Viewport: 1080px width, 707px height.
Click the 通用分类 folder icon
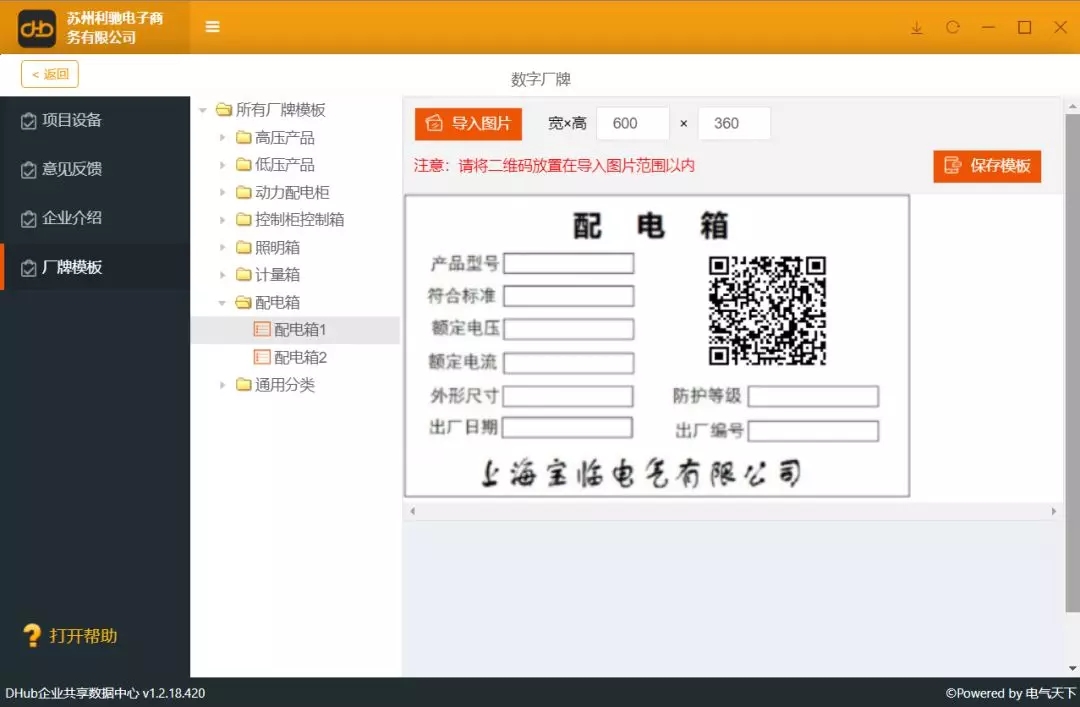(x=243, y=384)
